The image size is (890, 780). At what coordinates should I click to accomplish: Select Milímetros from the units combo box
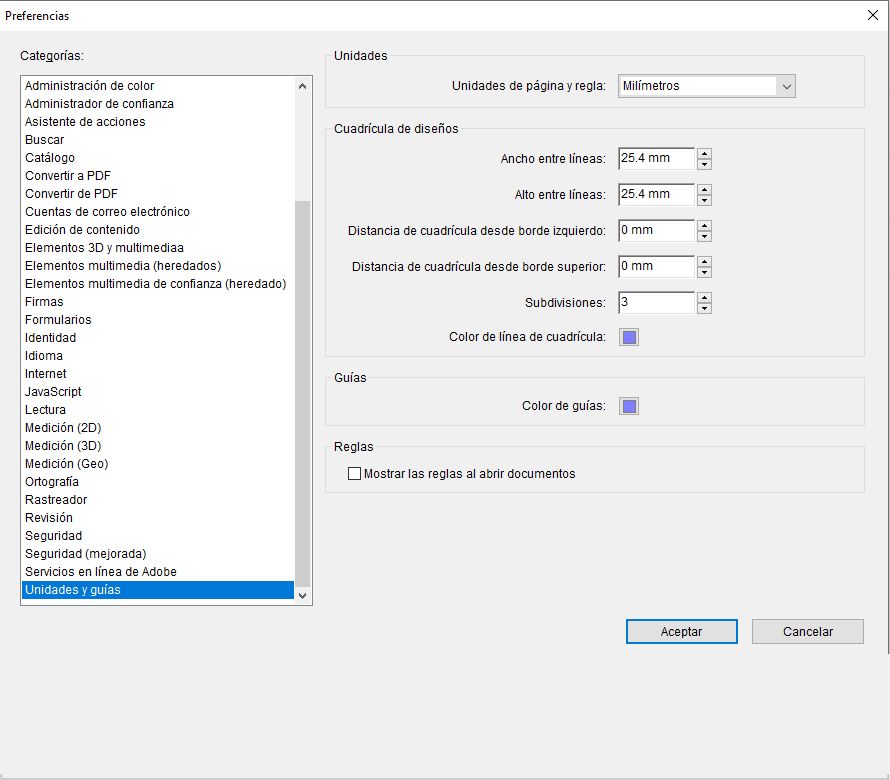[x=700, y=86]
